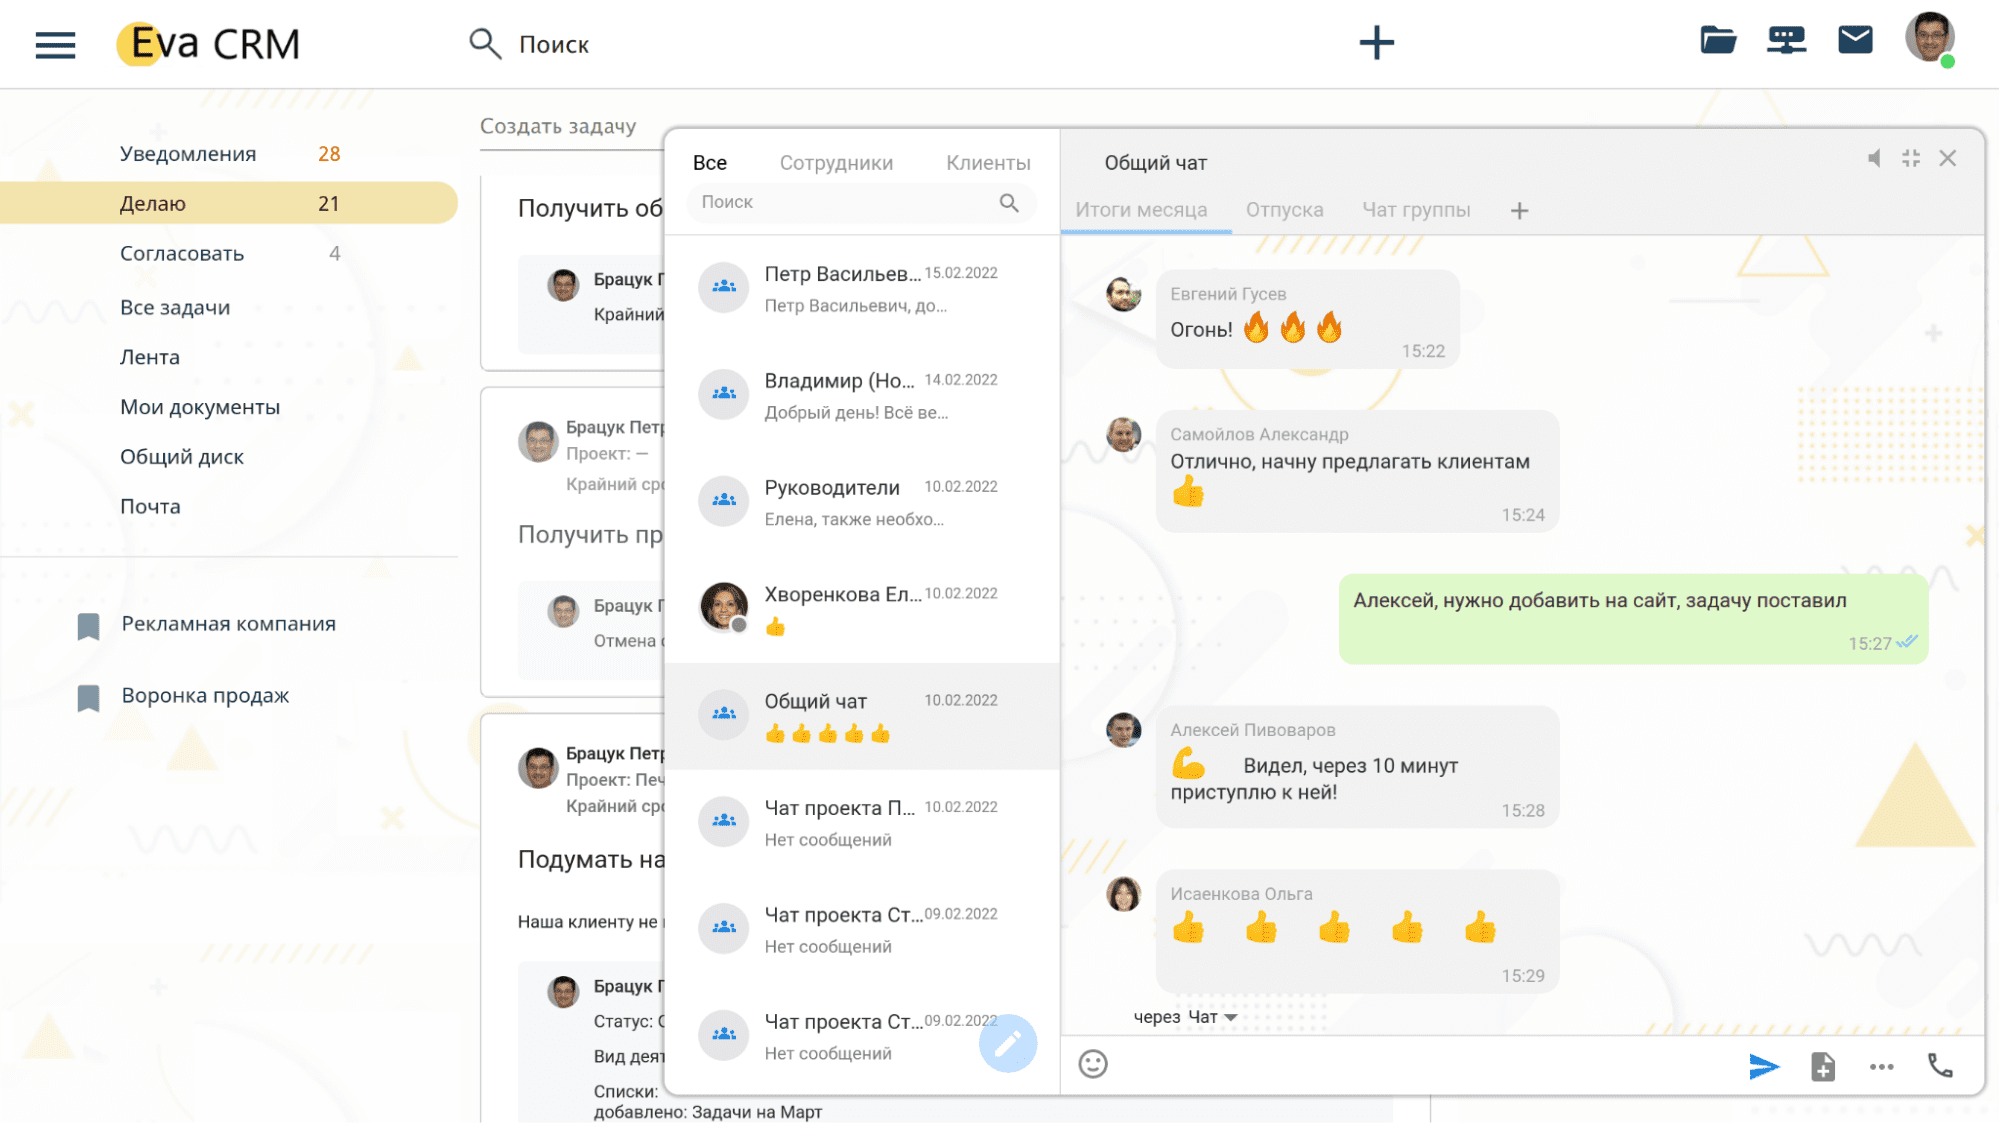Open the folder icon in the header
The image size is (1999, 1124).
[1718, 40]
